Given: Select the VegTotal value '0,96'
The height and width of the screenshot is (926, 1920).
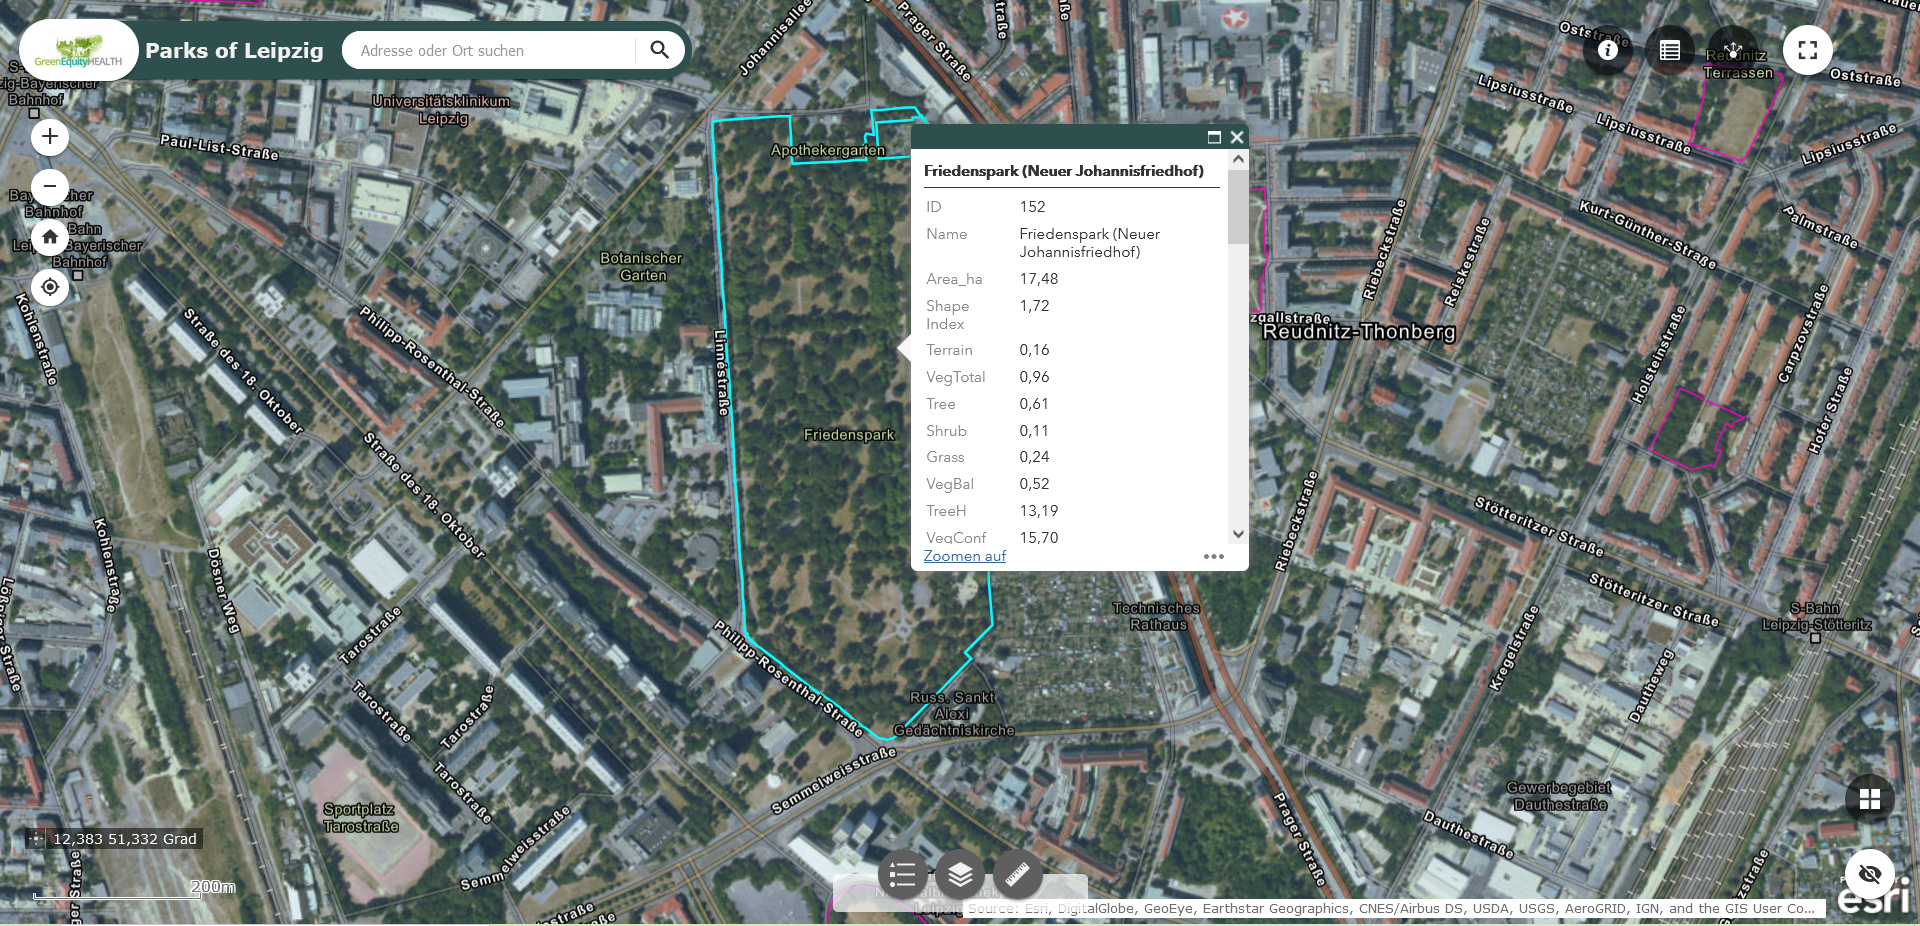Looking at the screenshot, I should coord(1035,377).
